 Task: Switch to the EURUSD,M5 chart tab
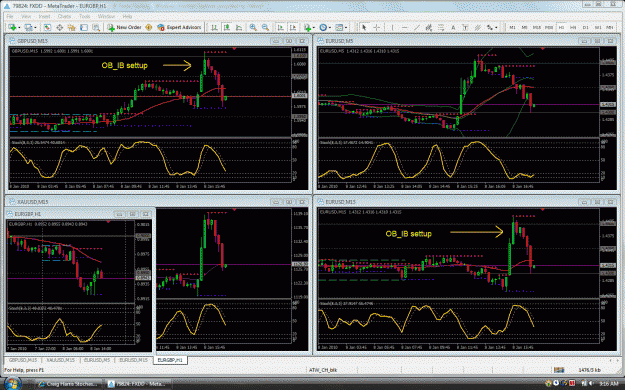click(x=97, y=360)
